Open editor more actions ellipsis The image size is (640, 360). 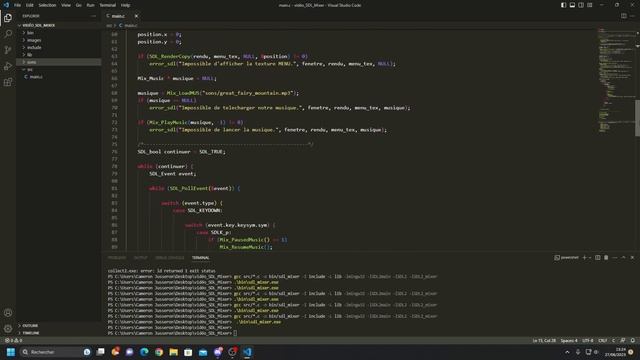(632, 16)
